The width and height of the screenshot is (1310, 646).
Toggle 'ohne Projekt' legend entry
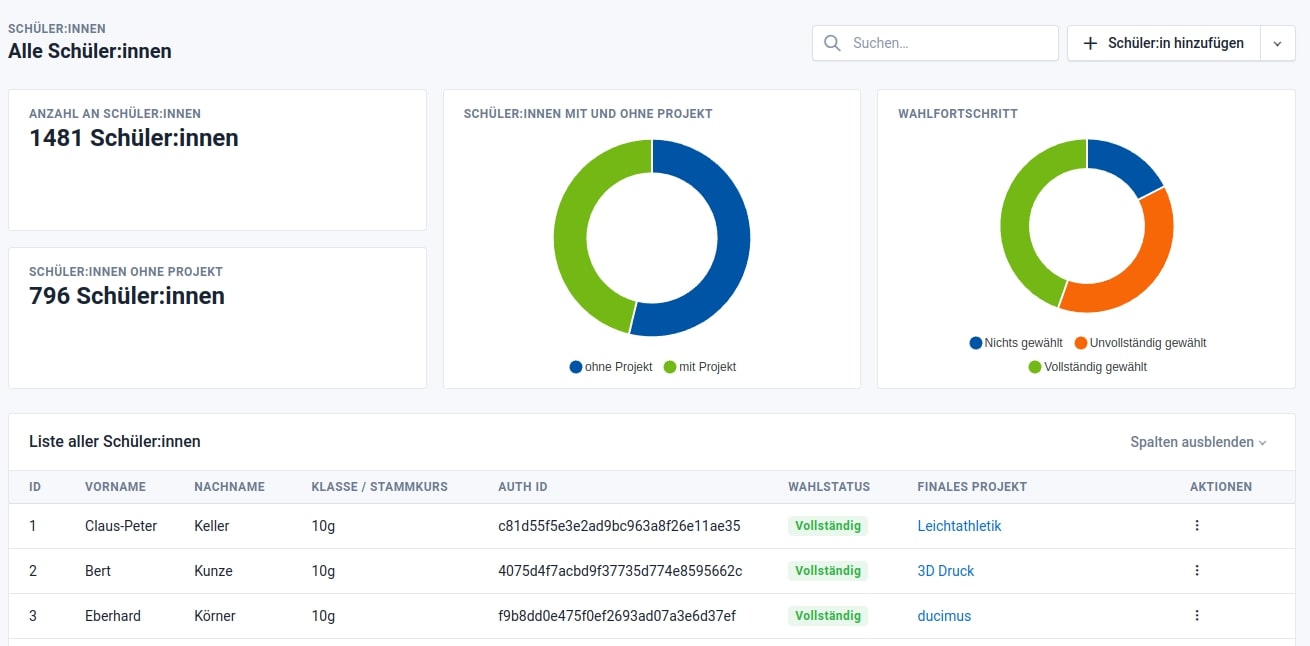611,367
